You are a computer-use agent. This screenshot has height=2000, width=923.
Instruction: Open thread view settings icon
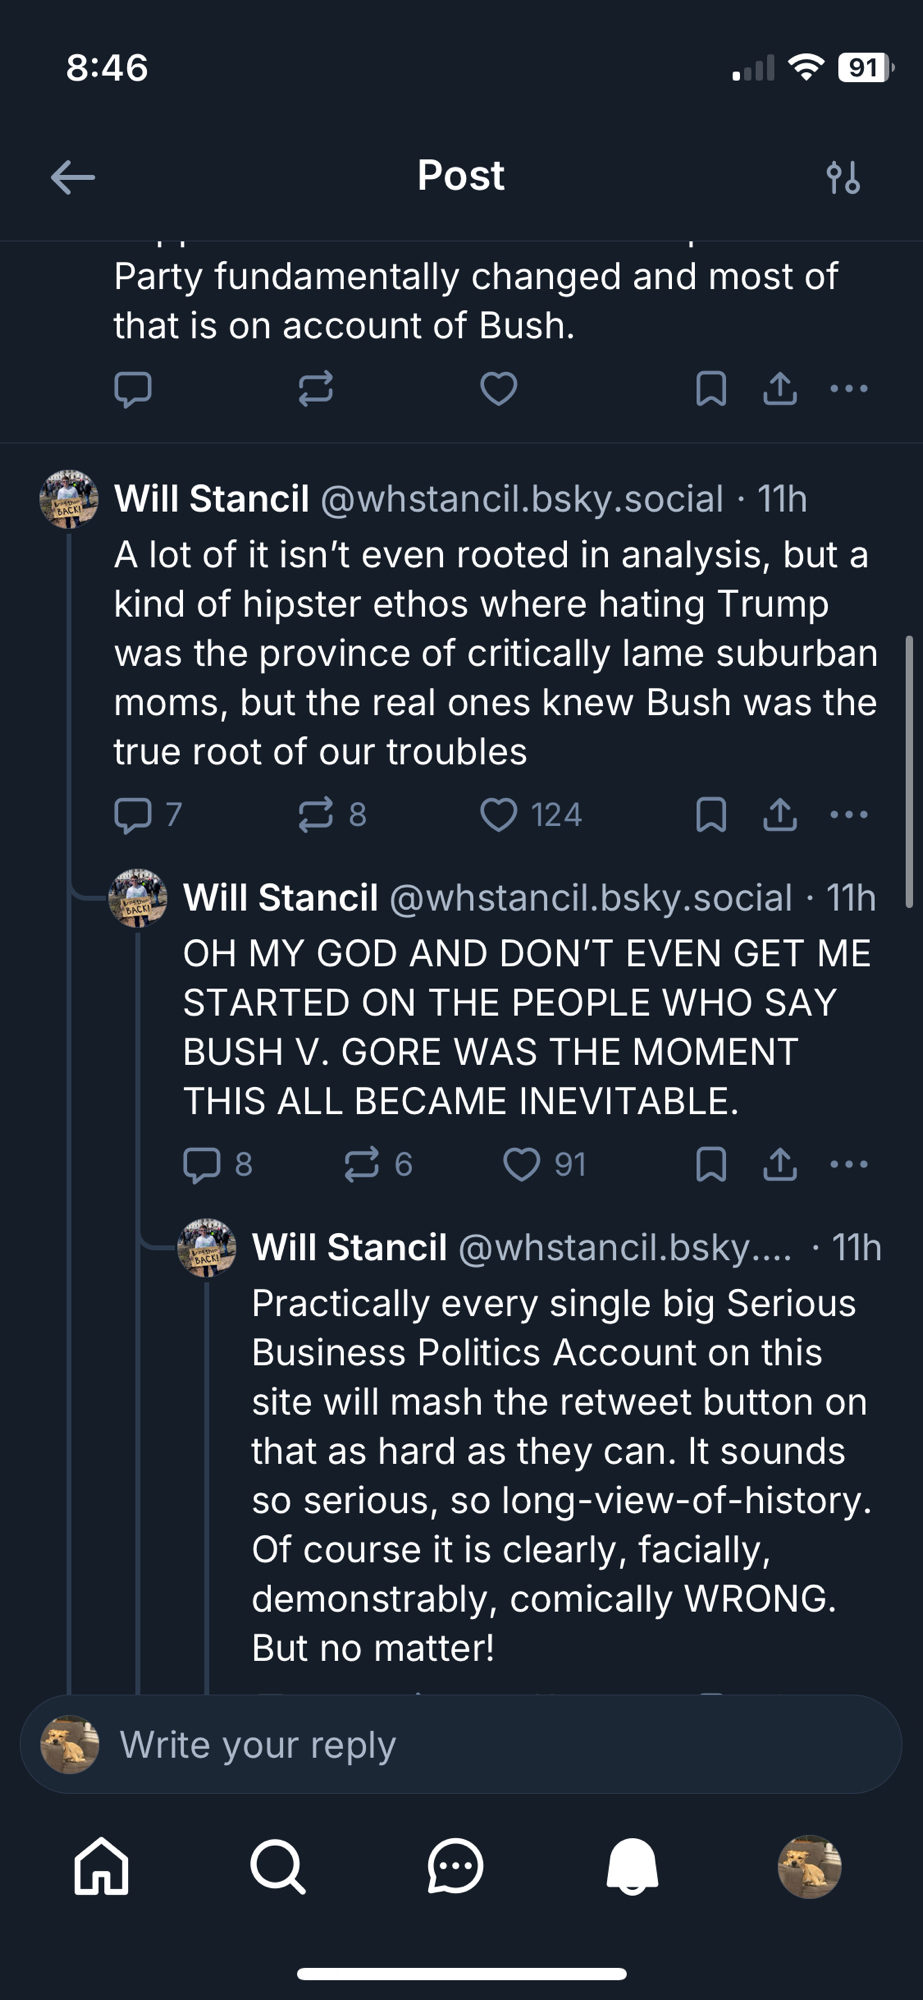pyautogui.click(x=843, y=178)
